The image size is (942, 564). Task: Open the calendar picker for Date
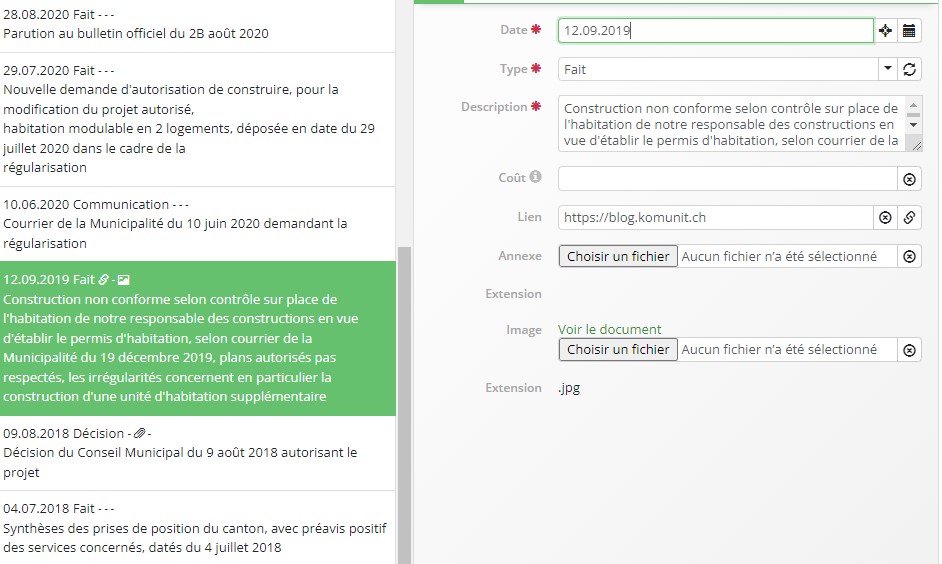click(909, 31)
